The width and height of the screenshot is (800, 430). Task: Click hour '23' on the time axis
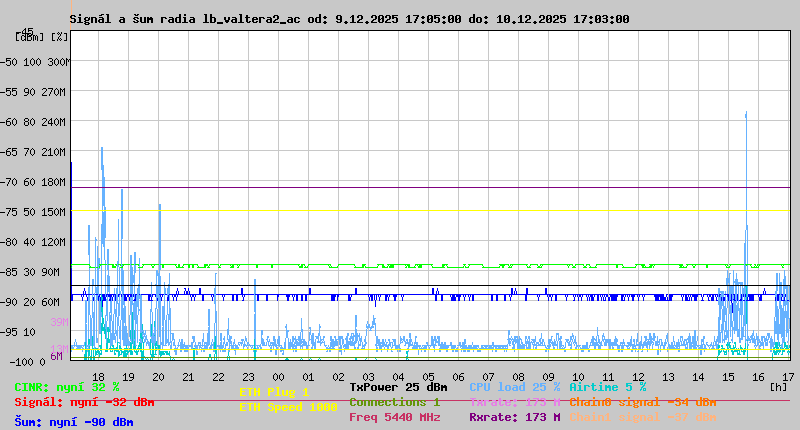[248, 377]
